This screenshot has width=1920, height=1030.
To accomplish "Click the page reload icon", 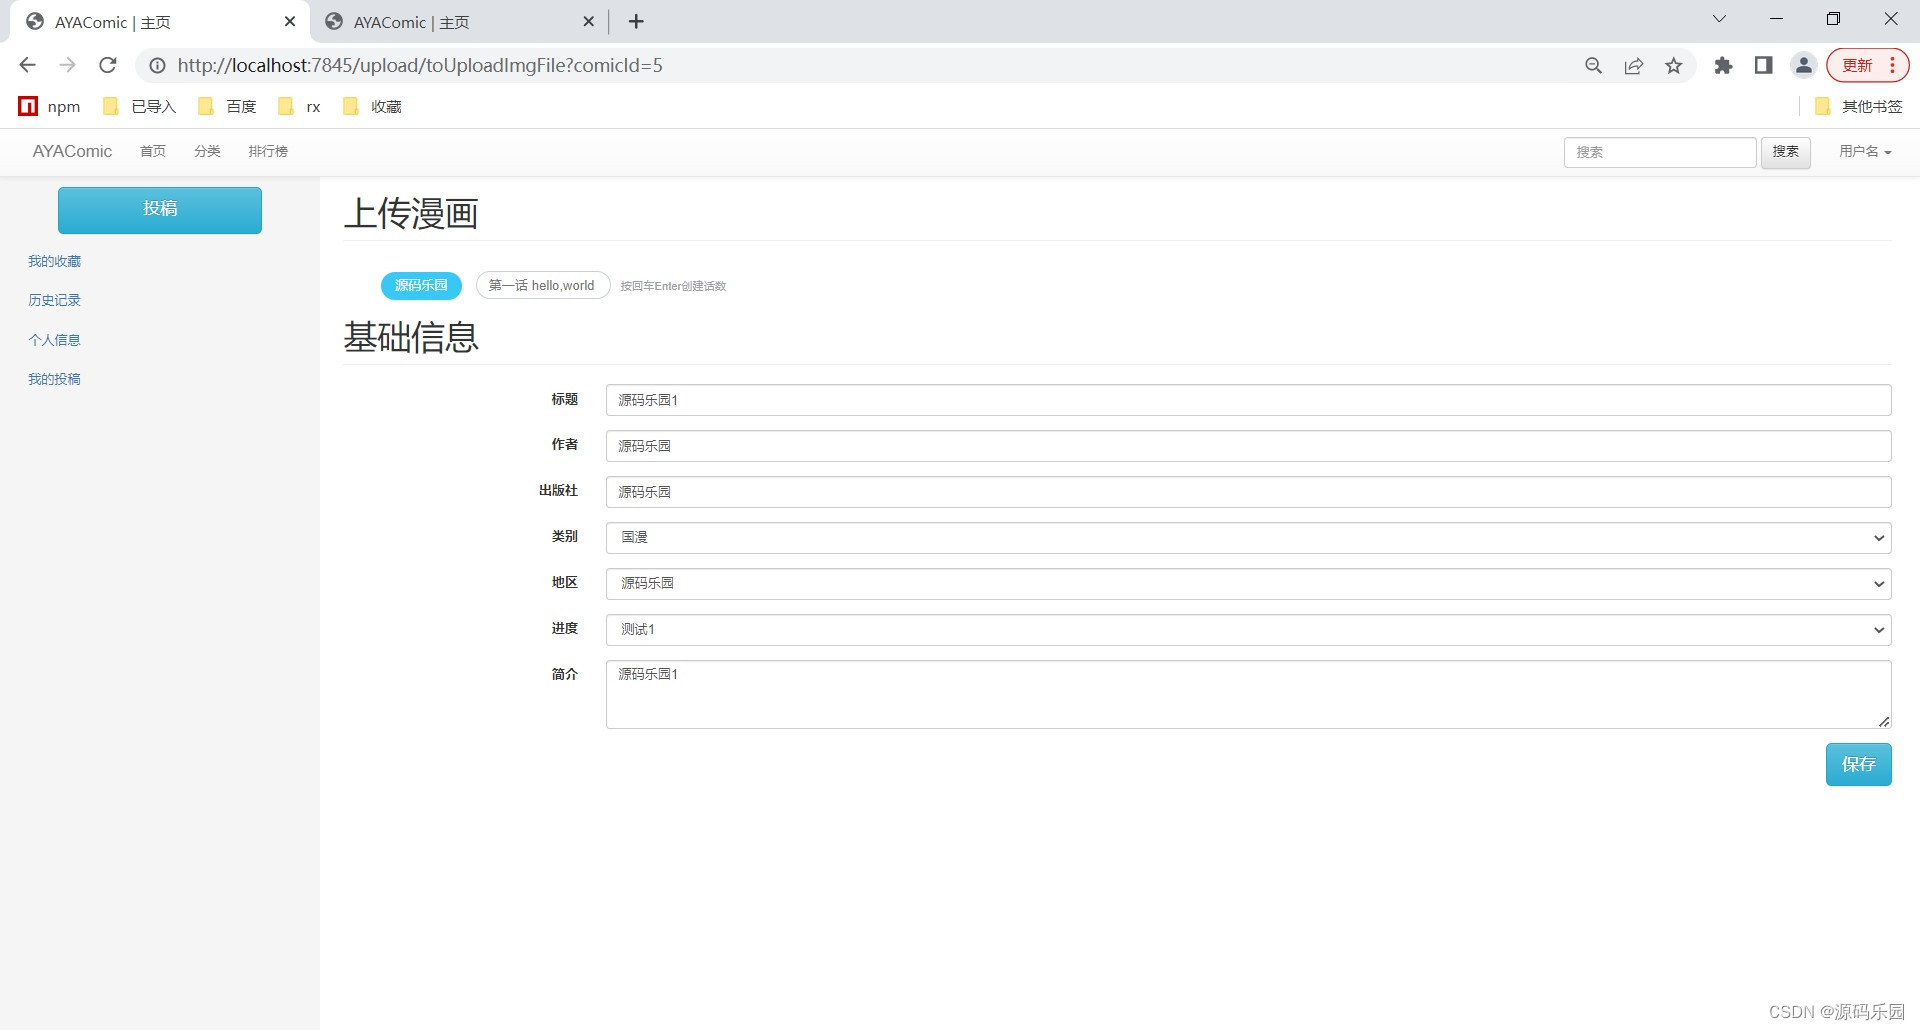I will [107, 65].
